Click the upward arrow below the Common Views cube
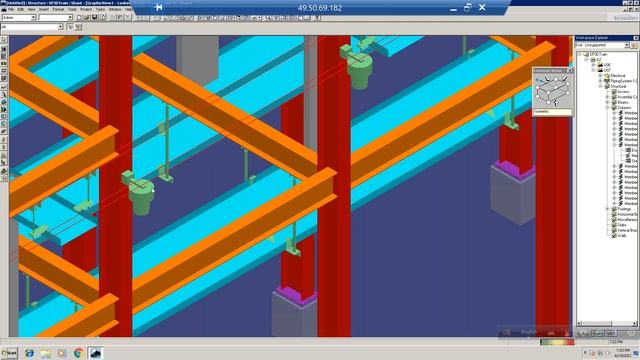 [x=556, y=103]
